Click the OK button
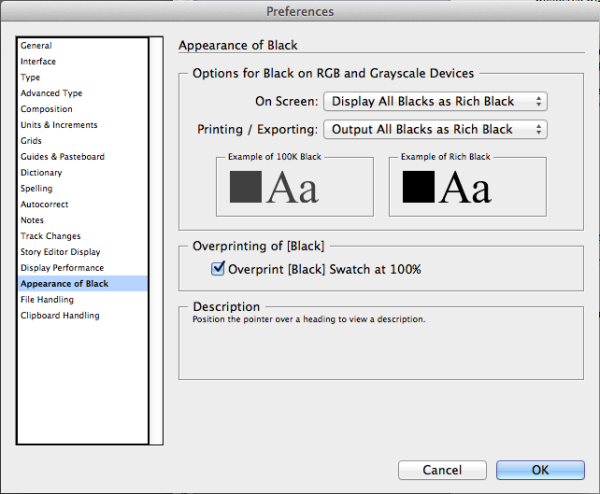600x494 pixels. point(540,470)
